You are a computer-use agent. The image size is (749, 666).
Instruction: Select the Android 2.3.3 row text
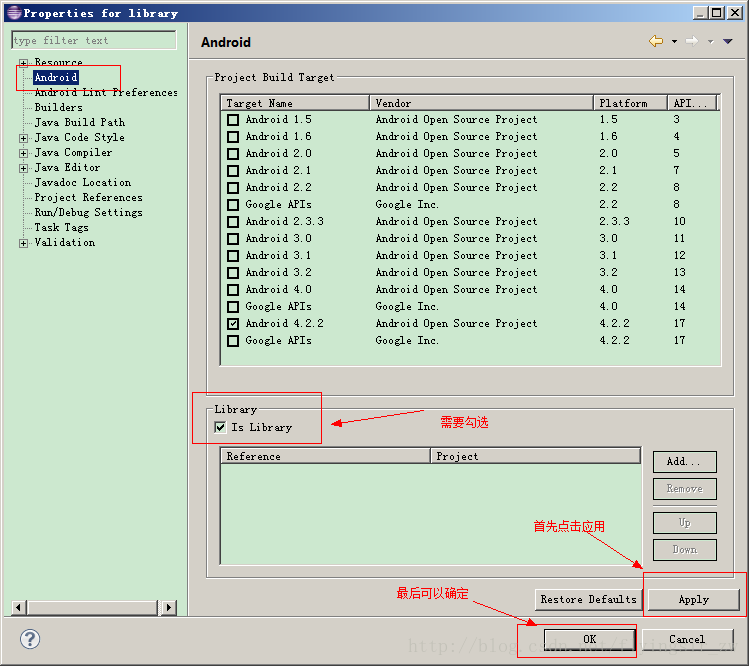tap(284, 222)
